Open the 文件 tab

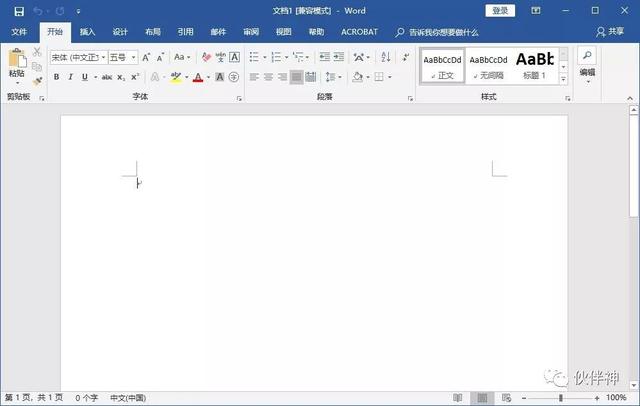tap(19, 32)
